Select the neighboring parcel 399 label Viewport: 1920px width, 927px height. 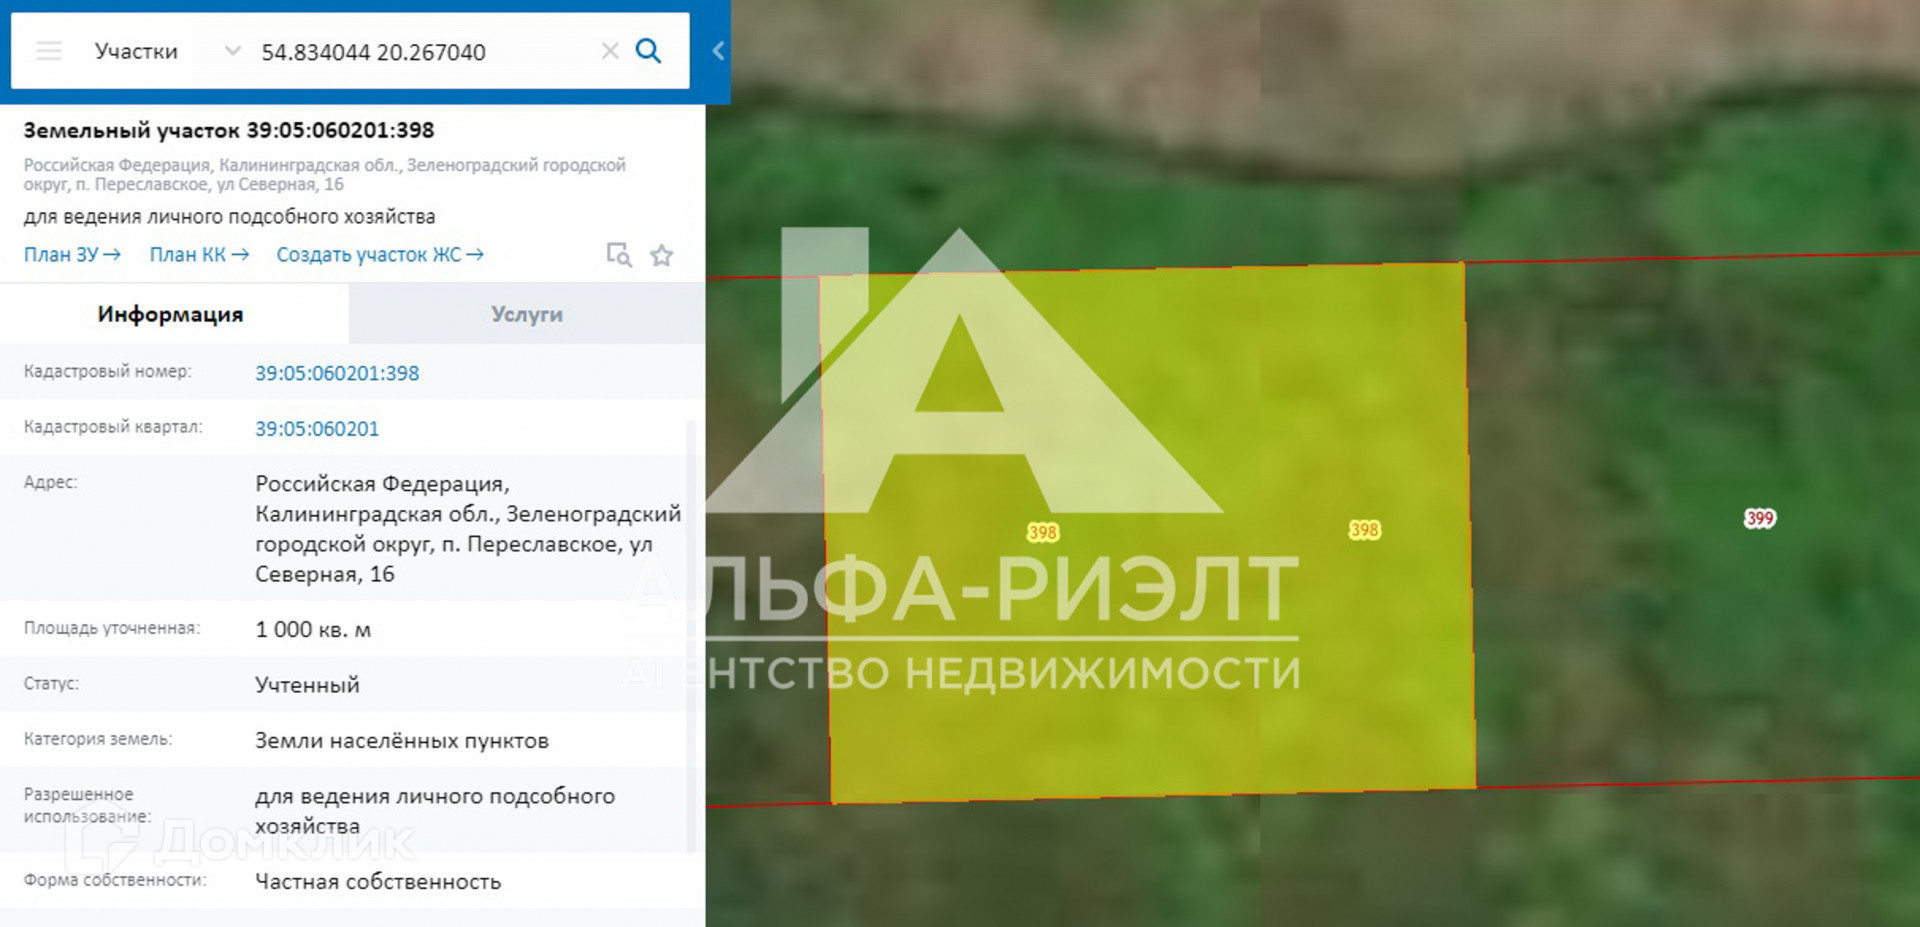click(1760, 518)
